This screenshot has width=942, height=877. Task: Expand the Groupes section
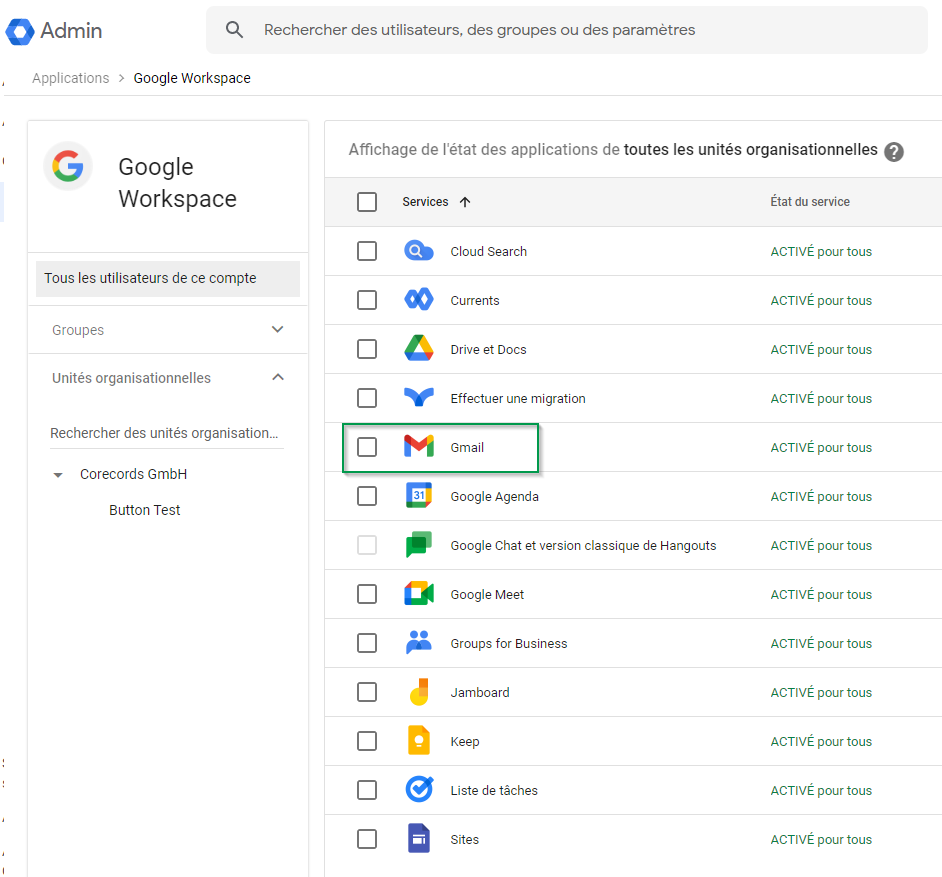(x=278, y=329)
